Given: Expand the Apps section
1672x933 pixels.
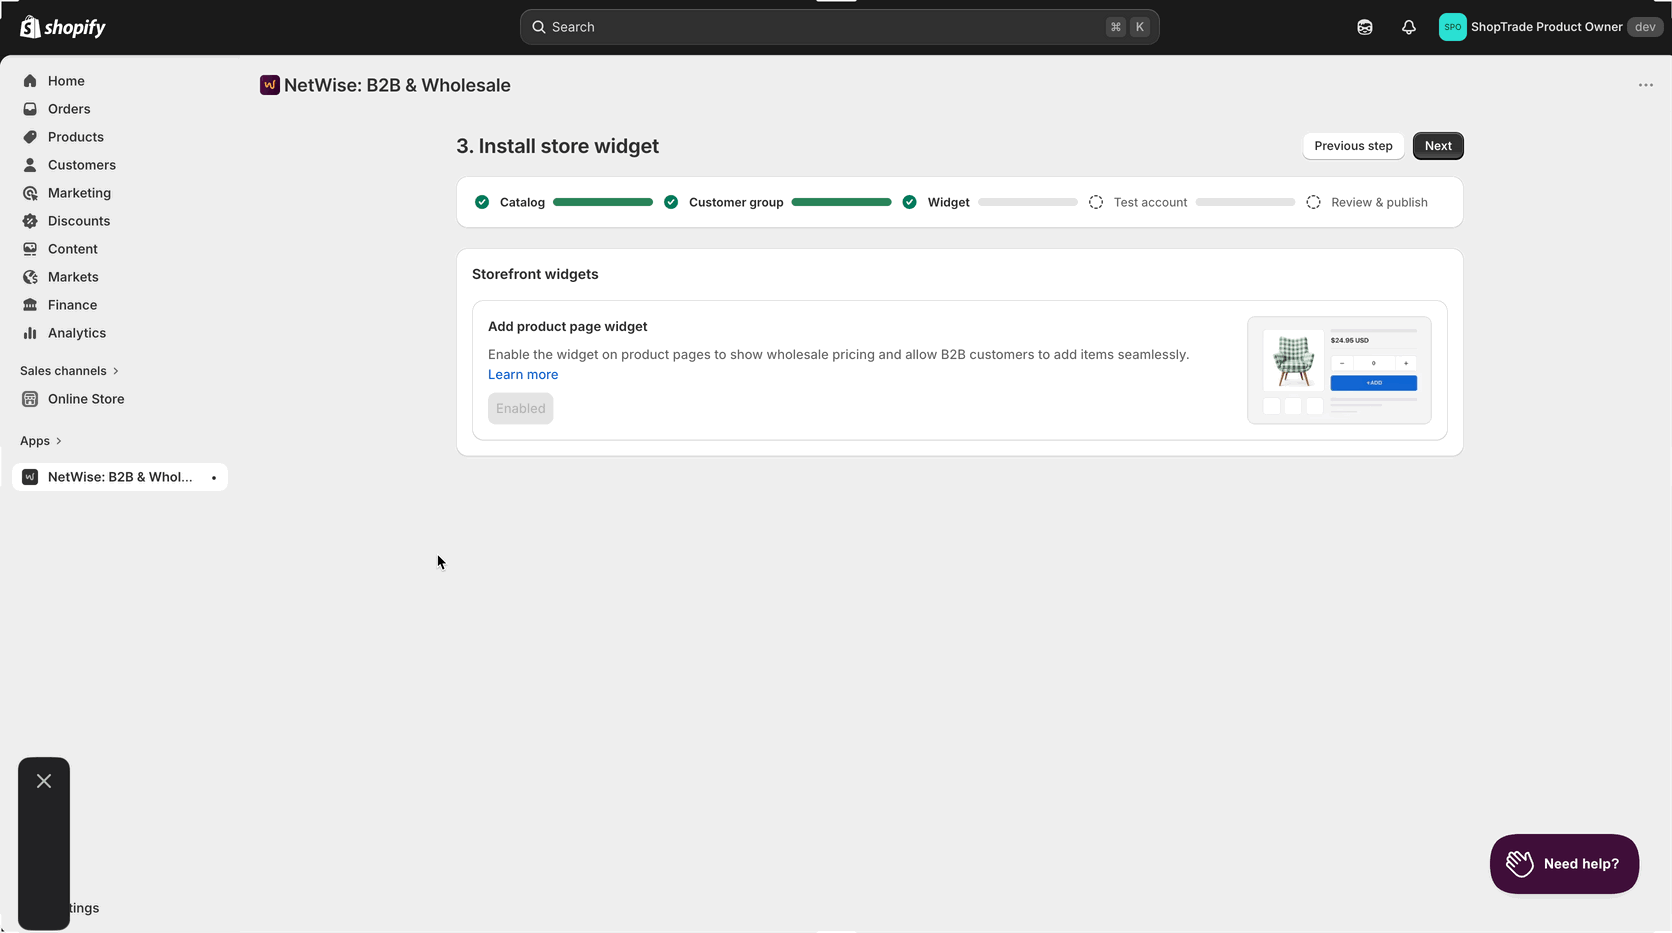Looking at the screenshot, I should (41, 441).
